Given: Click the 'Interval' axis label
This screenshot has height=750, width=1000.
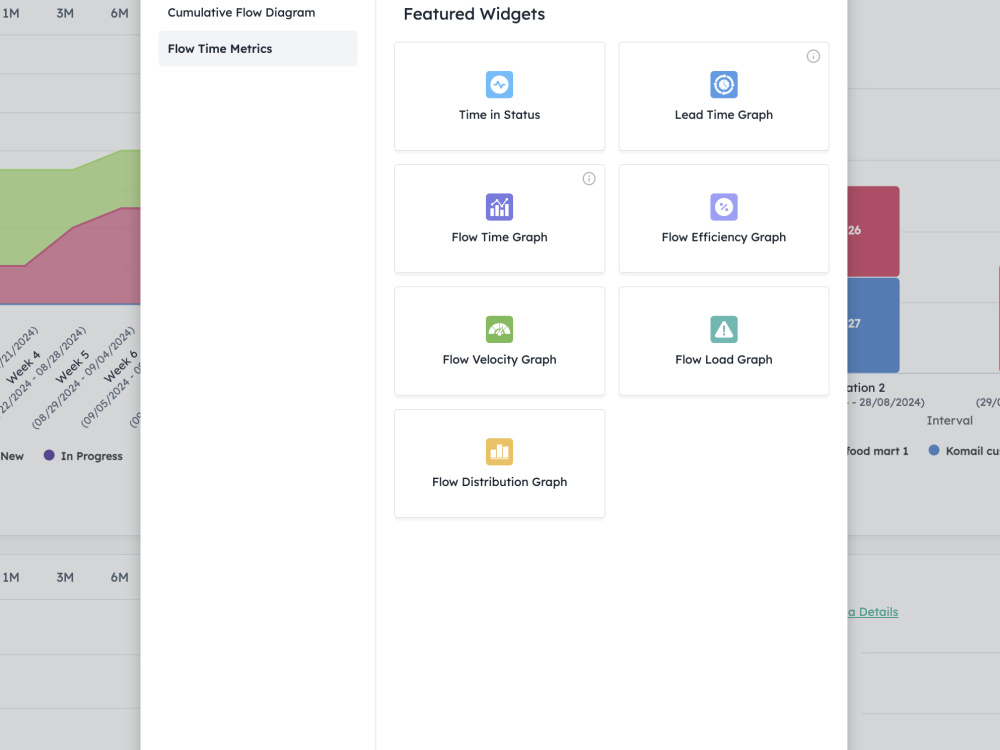Looking at the screenshot, I should (x=950, y=420).
